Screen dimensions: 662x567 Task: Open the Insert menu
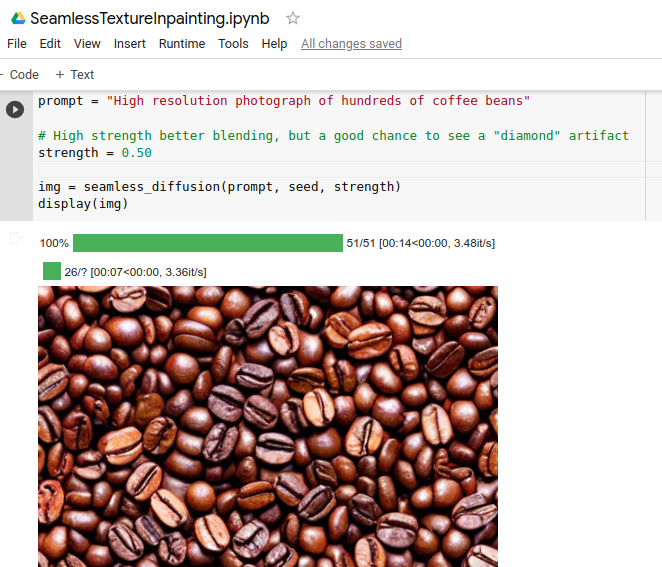[130, 44]
